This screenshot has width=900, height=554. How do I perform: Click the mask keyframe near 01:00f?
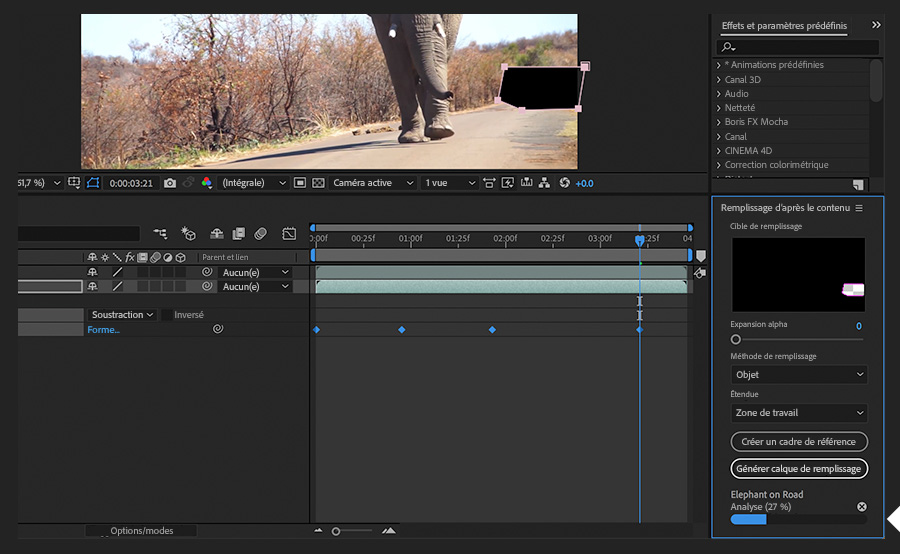click(x=402, y=330)
